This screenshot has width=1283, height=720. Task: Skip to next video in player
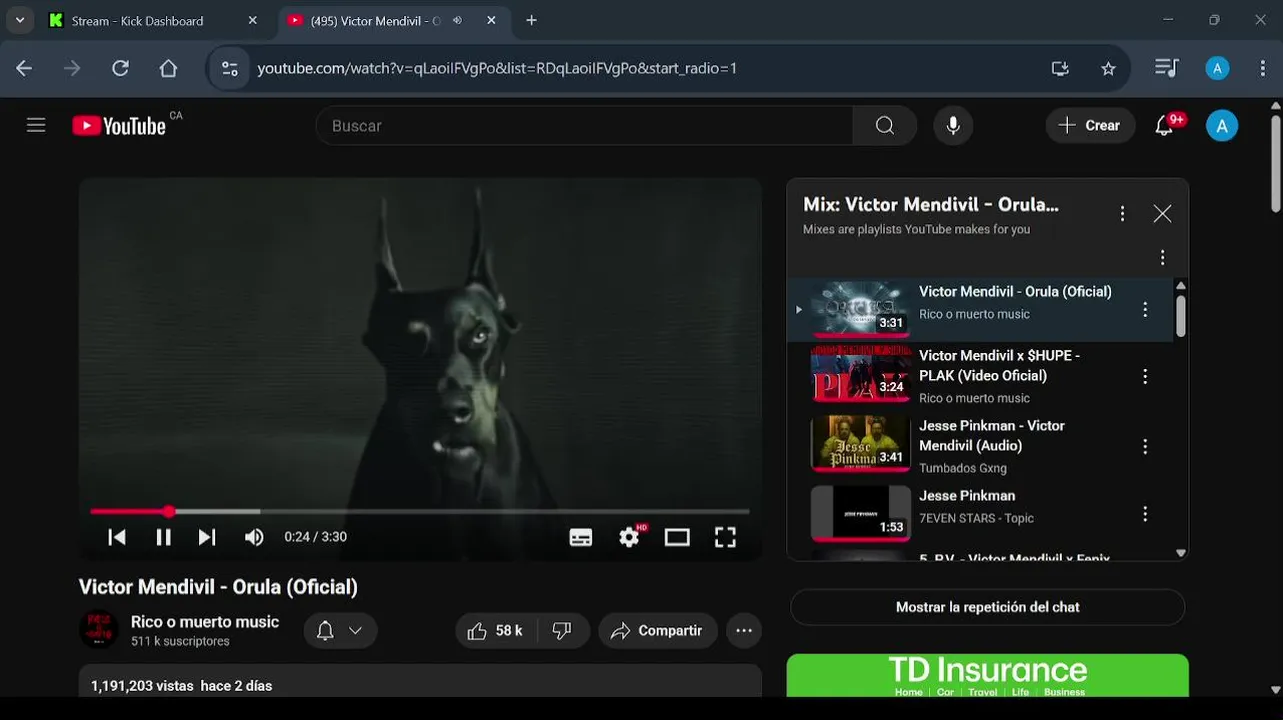point(206,537)
